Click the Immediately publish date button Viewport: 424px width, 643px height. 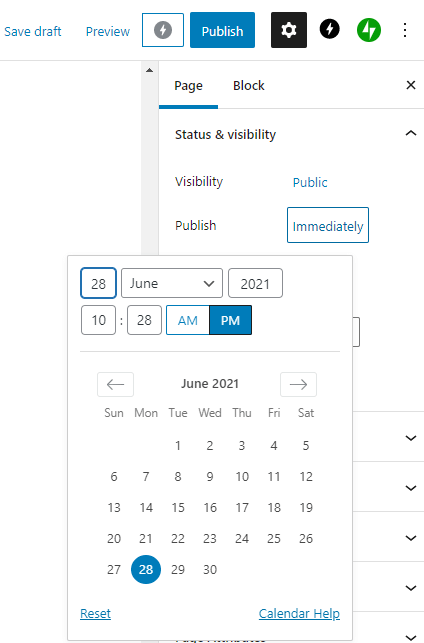328,225
